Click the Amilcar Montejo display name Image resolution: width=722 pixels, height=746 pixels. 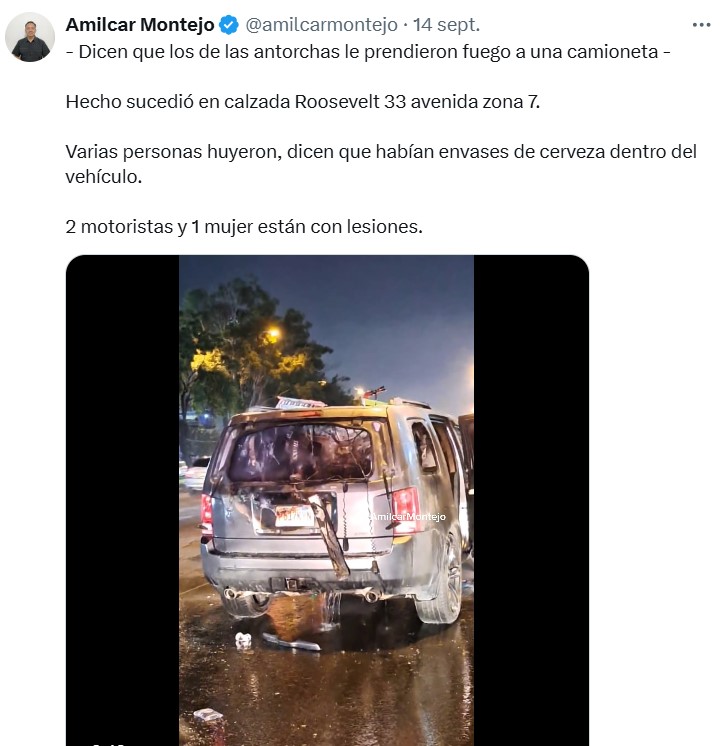point(140,25)
